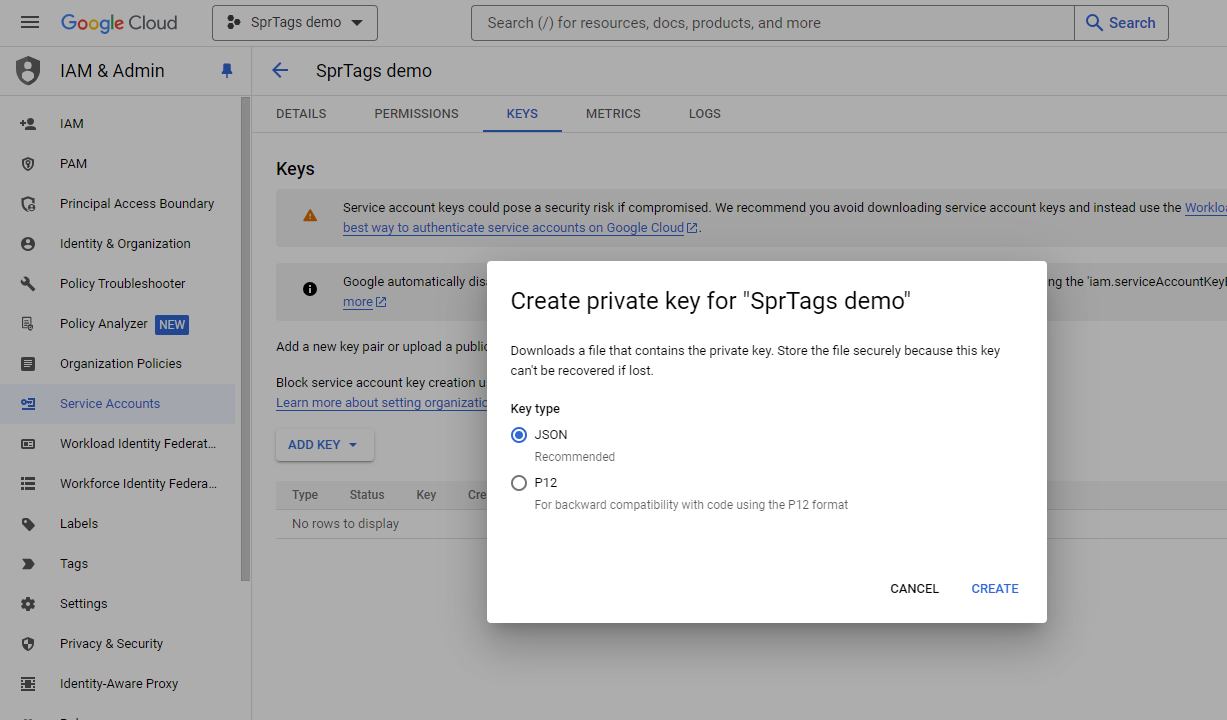Click the Labels sidebar icon
The height and width of the screenshot is (720, 1227).
point(29,523)
